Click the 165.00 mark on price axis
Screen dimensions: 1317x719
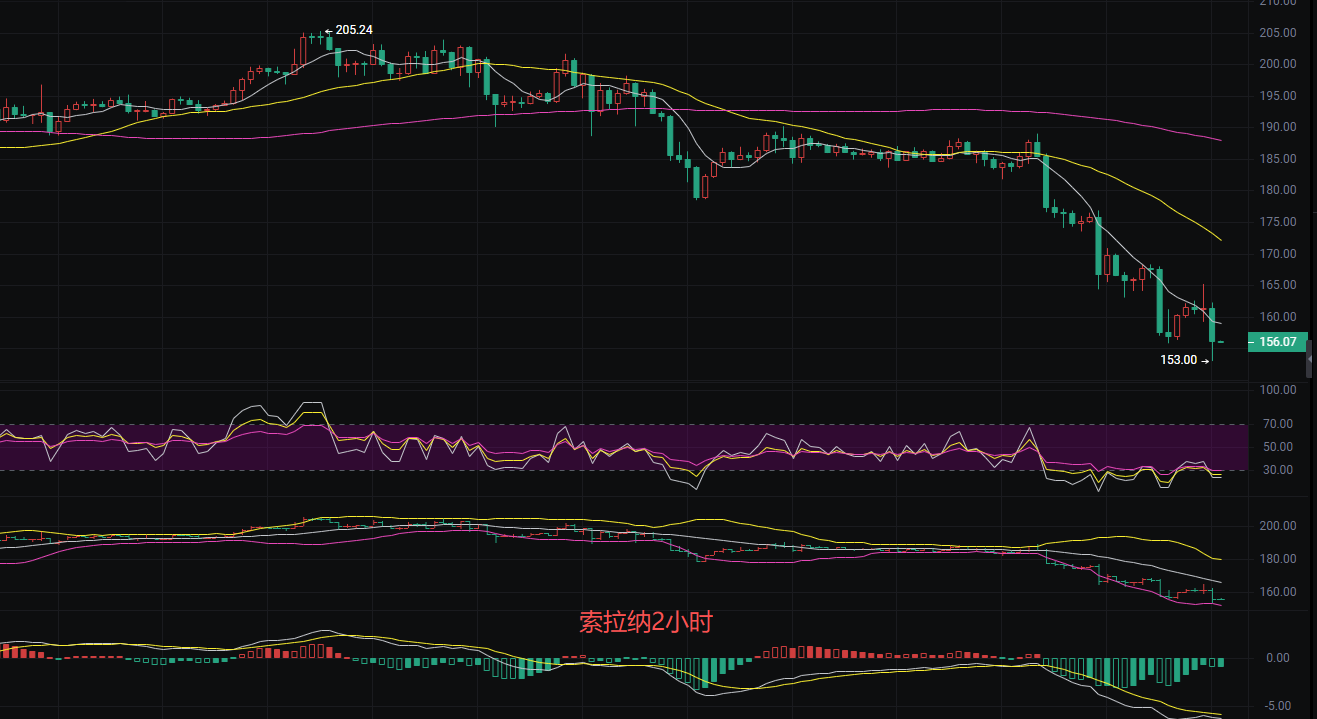pyautogui.click(x=1279, y=285)
